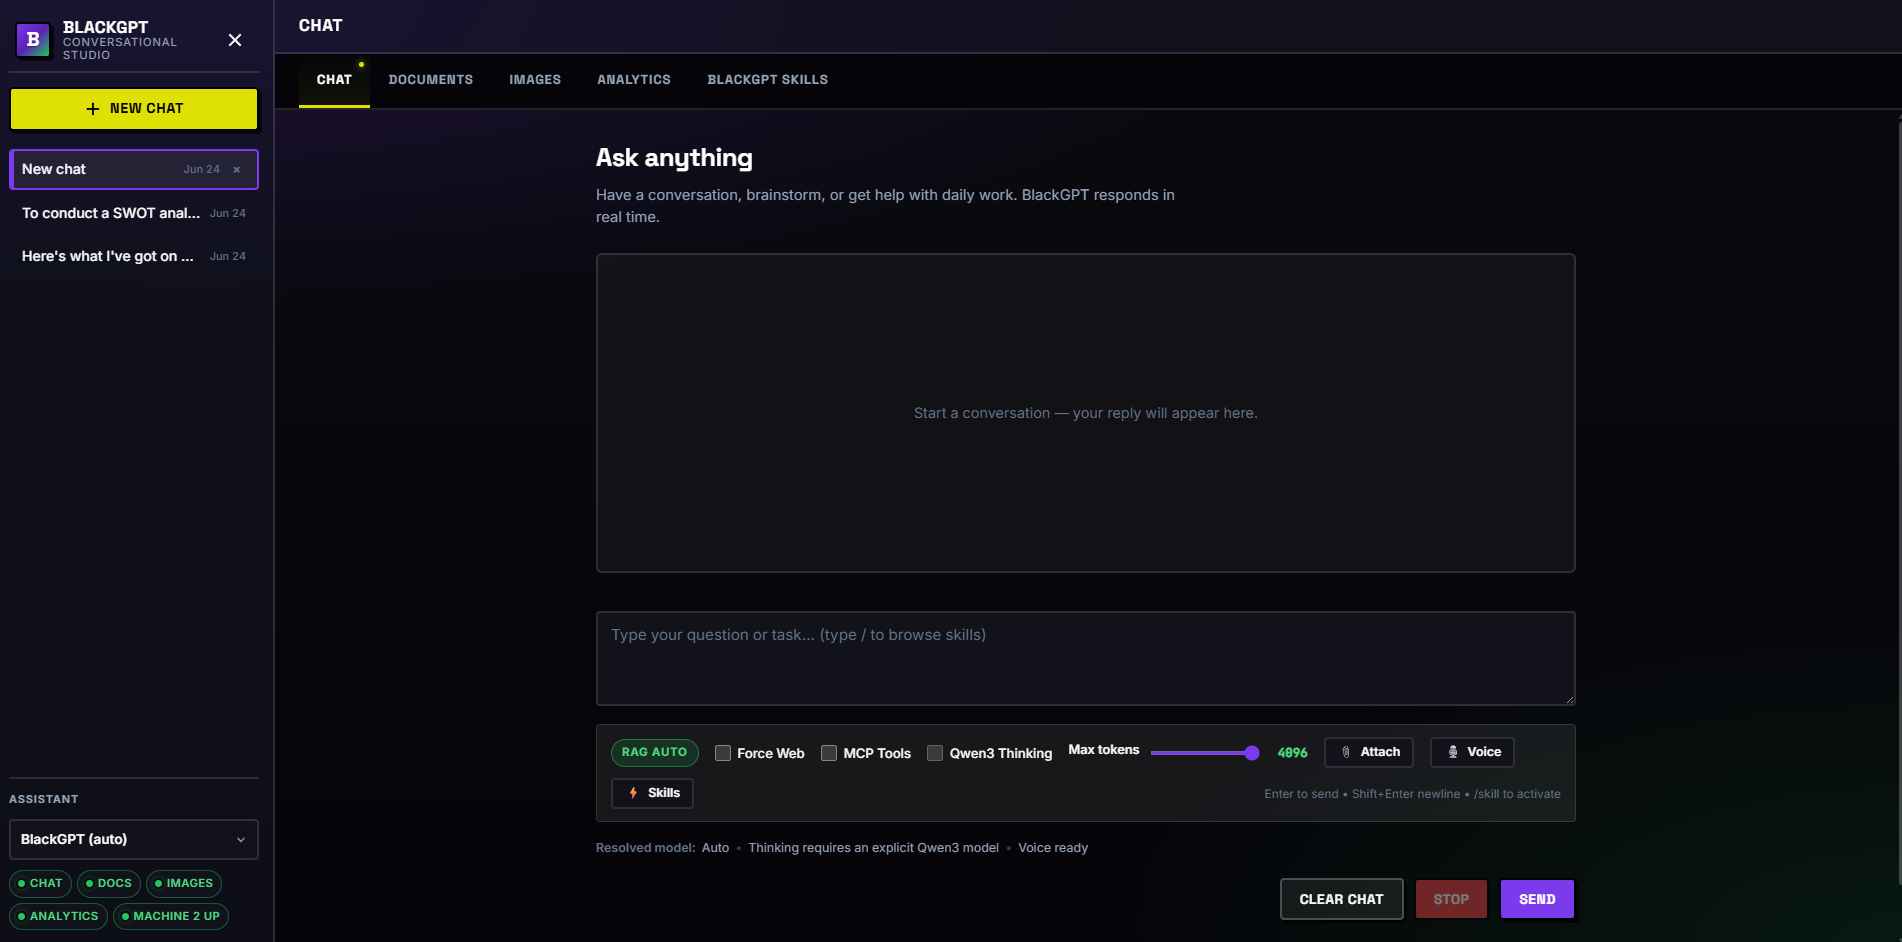Focus the question or task input box
1902x942 pixels.
(1086, 659)
